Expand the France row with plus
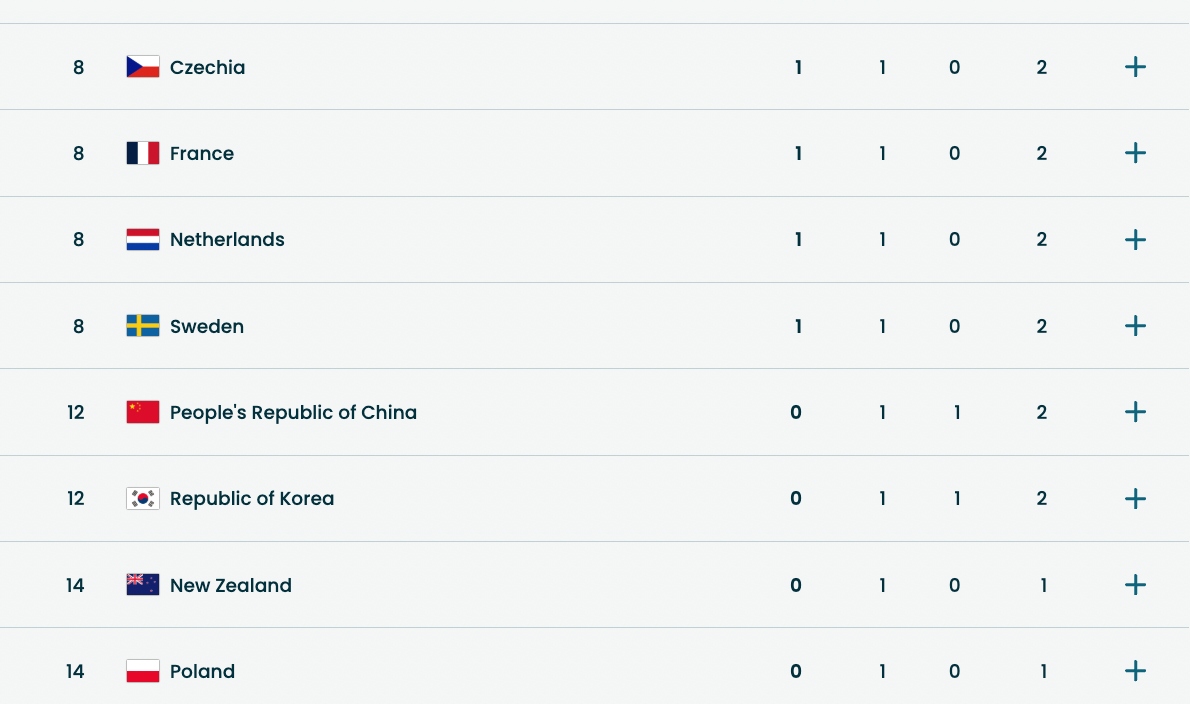 click(1135, 153)
